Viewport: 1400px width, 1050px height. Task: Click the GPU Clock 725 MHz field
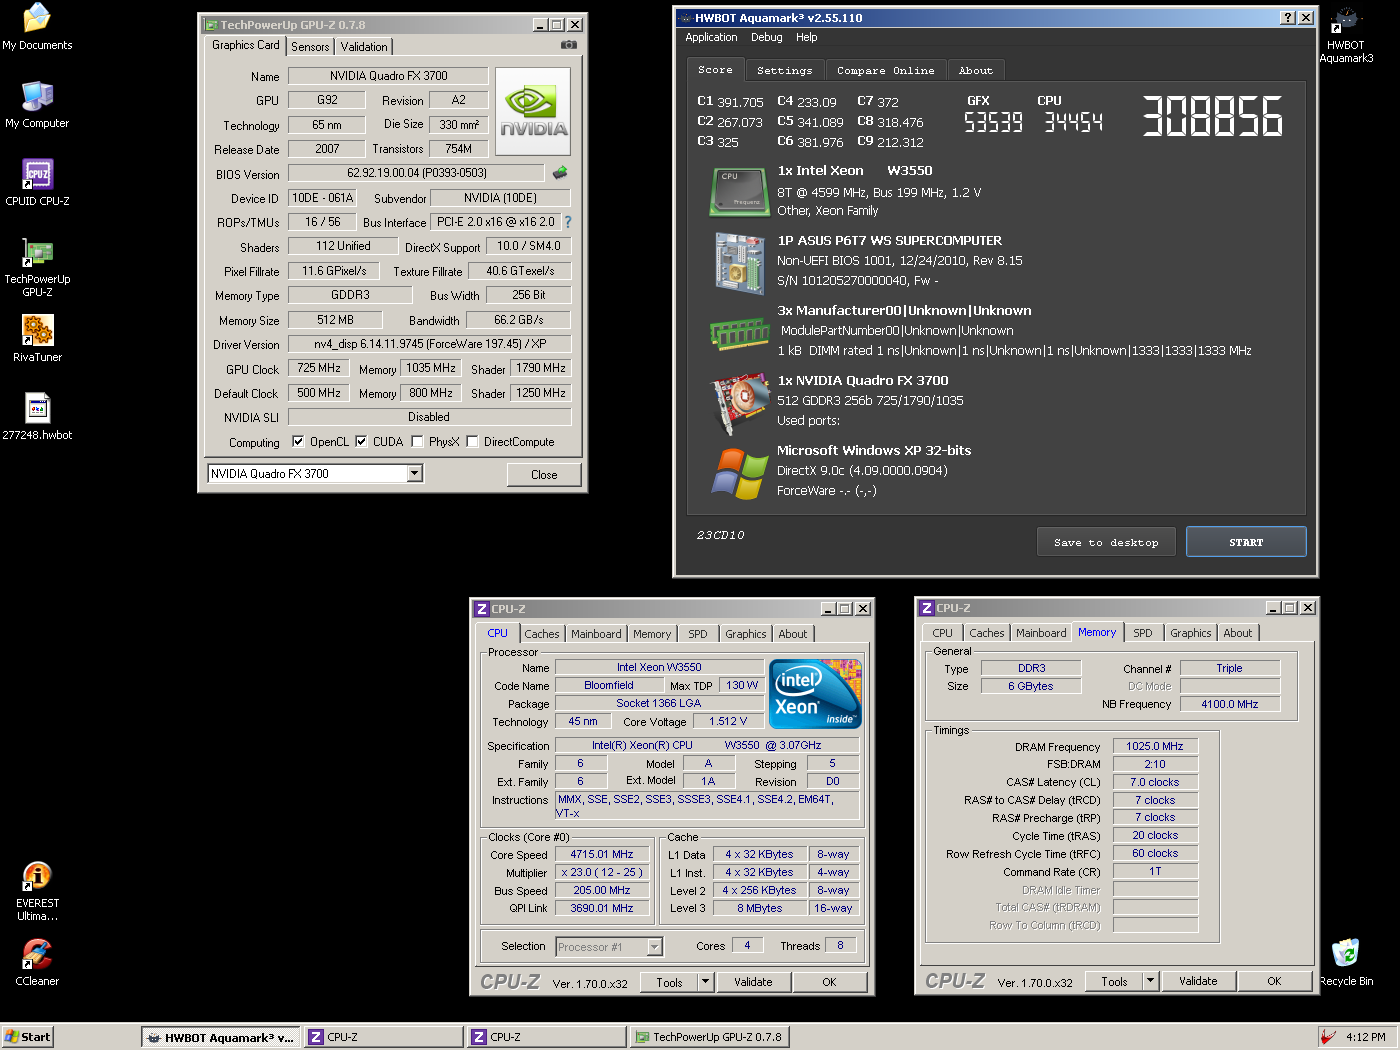click(x=319, y=368)
